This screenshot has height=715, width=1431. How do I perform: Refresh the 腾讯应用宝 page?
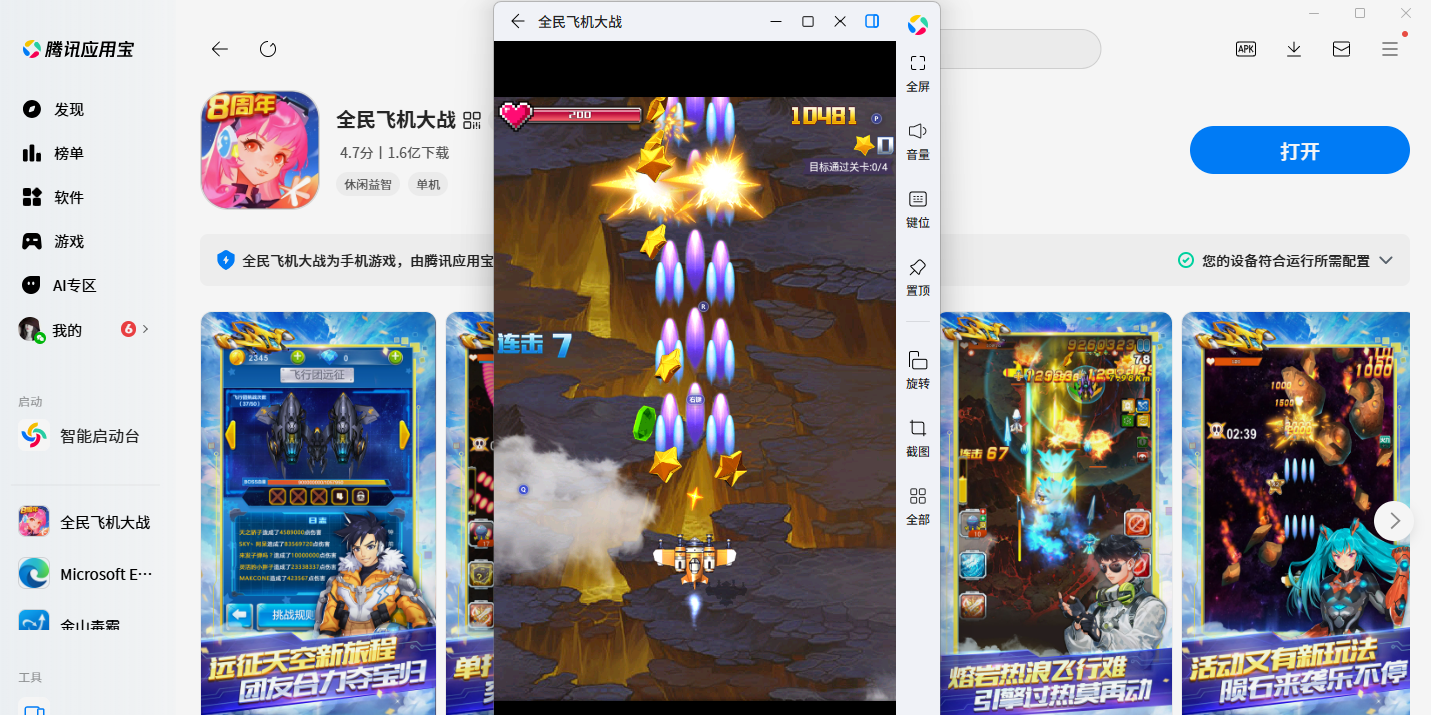[268, 49]
